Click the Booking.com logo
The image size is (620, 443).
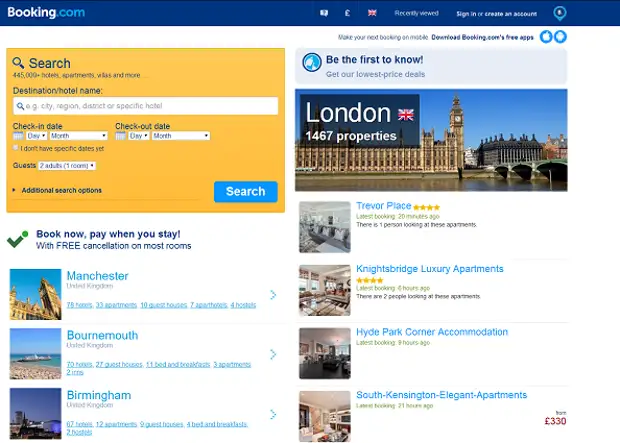[x=46, y=13]
